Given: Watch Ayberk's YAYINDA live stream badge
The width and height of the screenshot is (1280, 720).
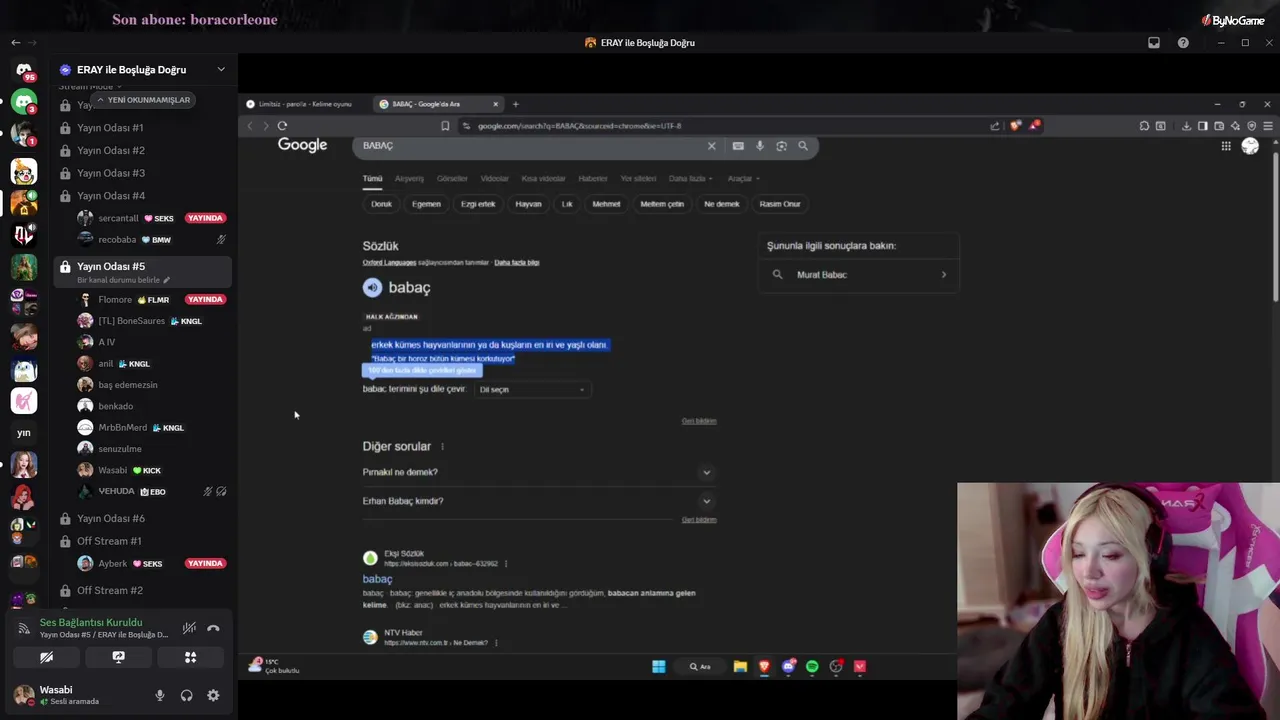Looking at the screenshot, I should [x=205, y=563].
